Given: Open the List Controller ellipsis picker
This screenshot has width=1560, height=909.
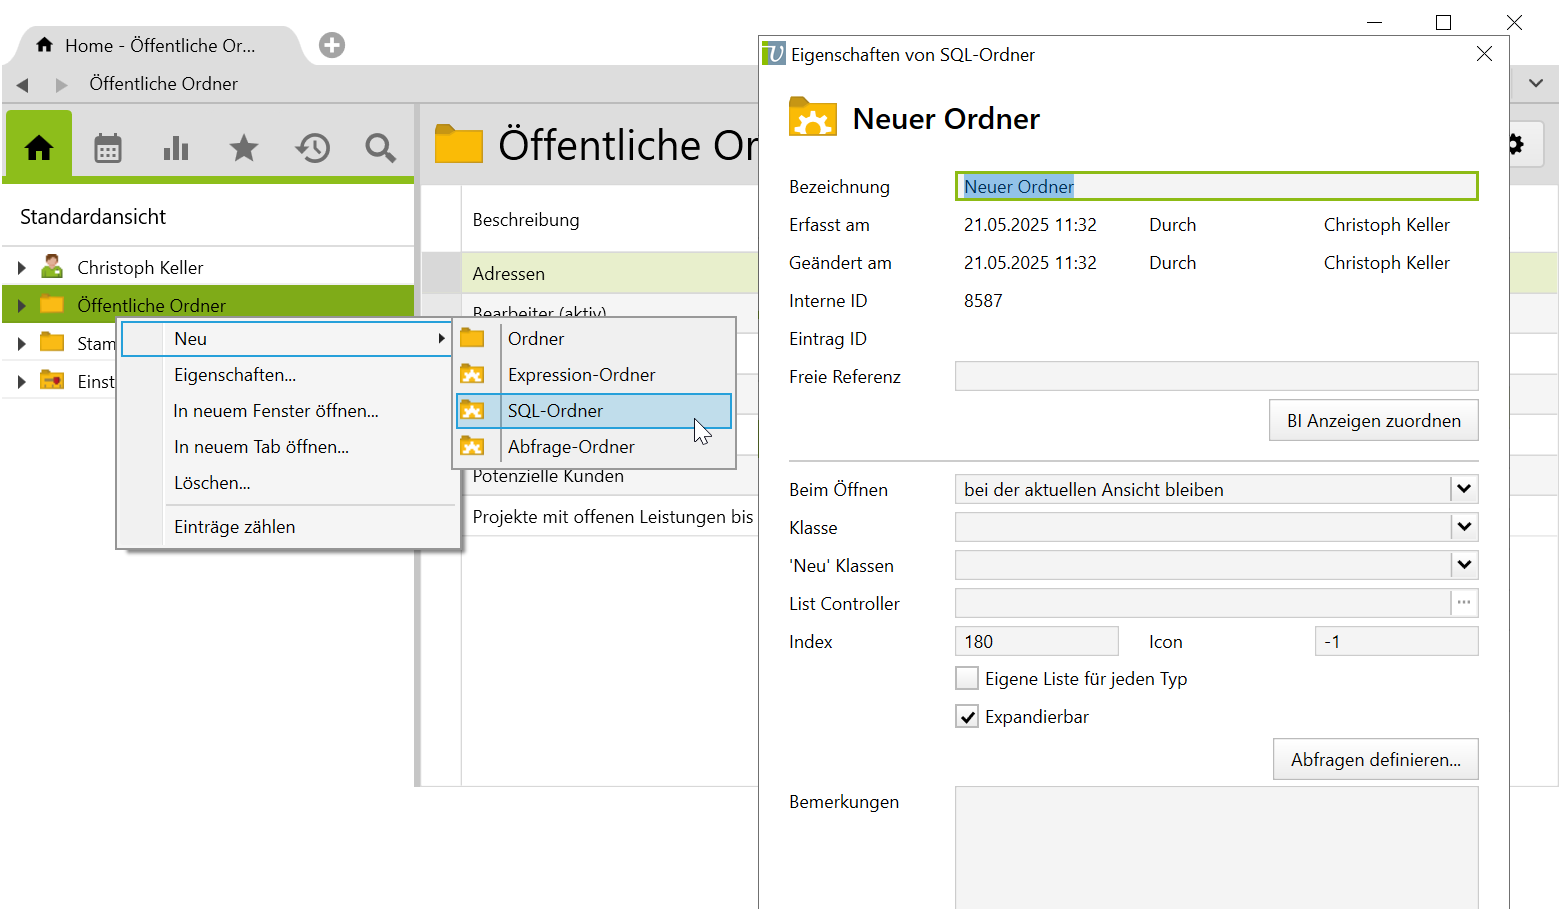Looking at the screenshot, I should [x=1464, y=603].
